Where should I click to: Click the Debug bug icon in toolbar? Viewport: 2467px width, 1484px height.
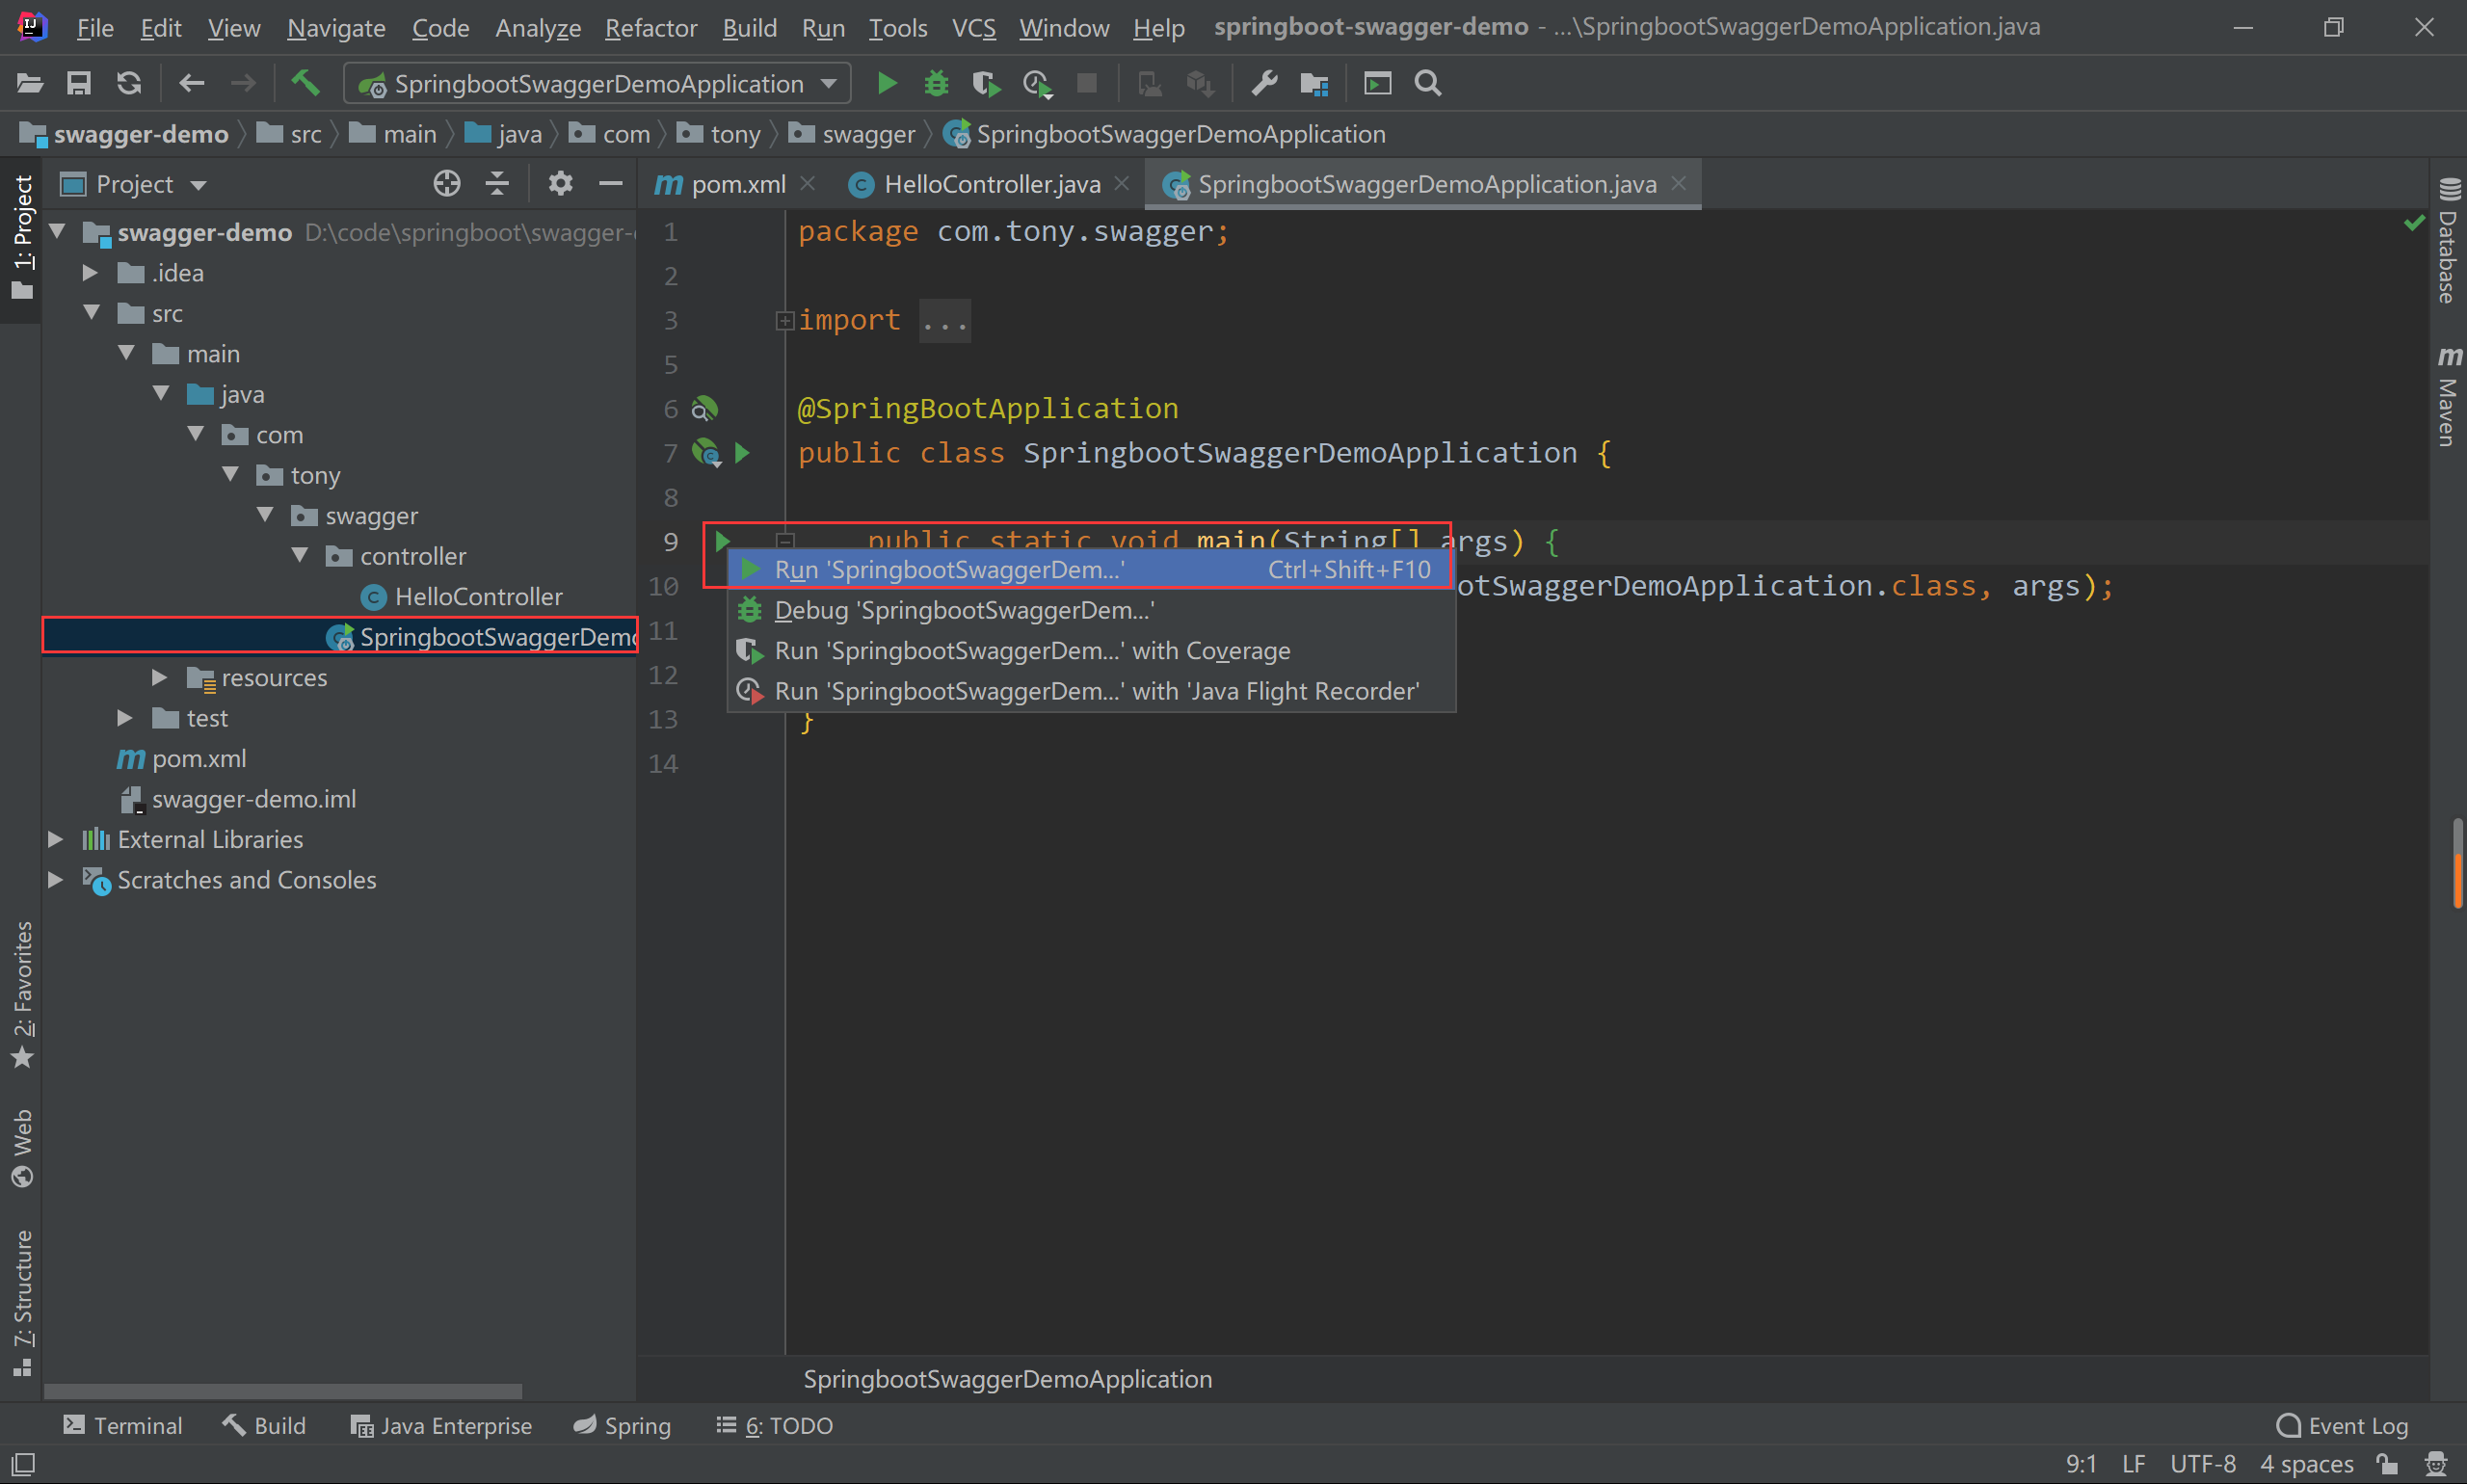point(936,83)
